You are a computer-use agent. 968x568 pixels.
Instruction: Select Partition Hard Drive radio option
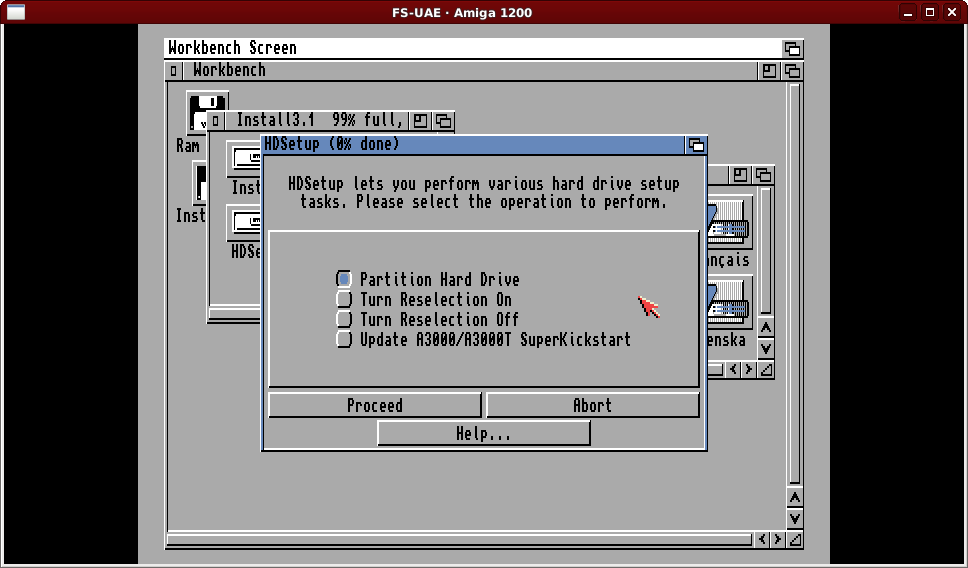click(x=344, y=280)
